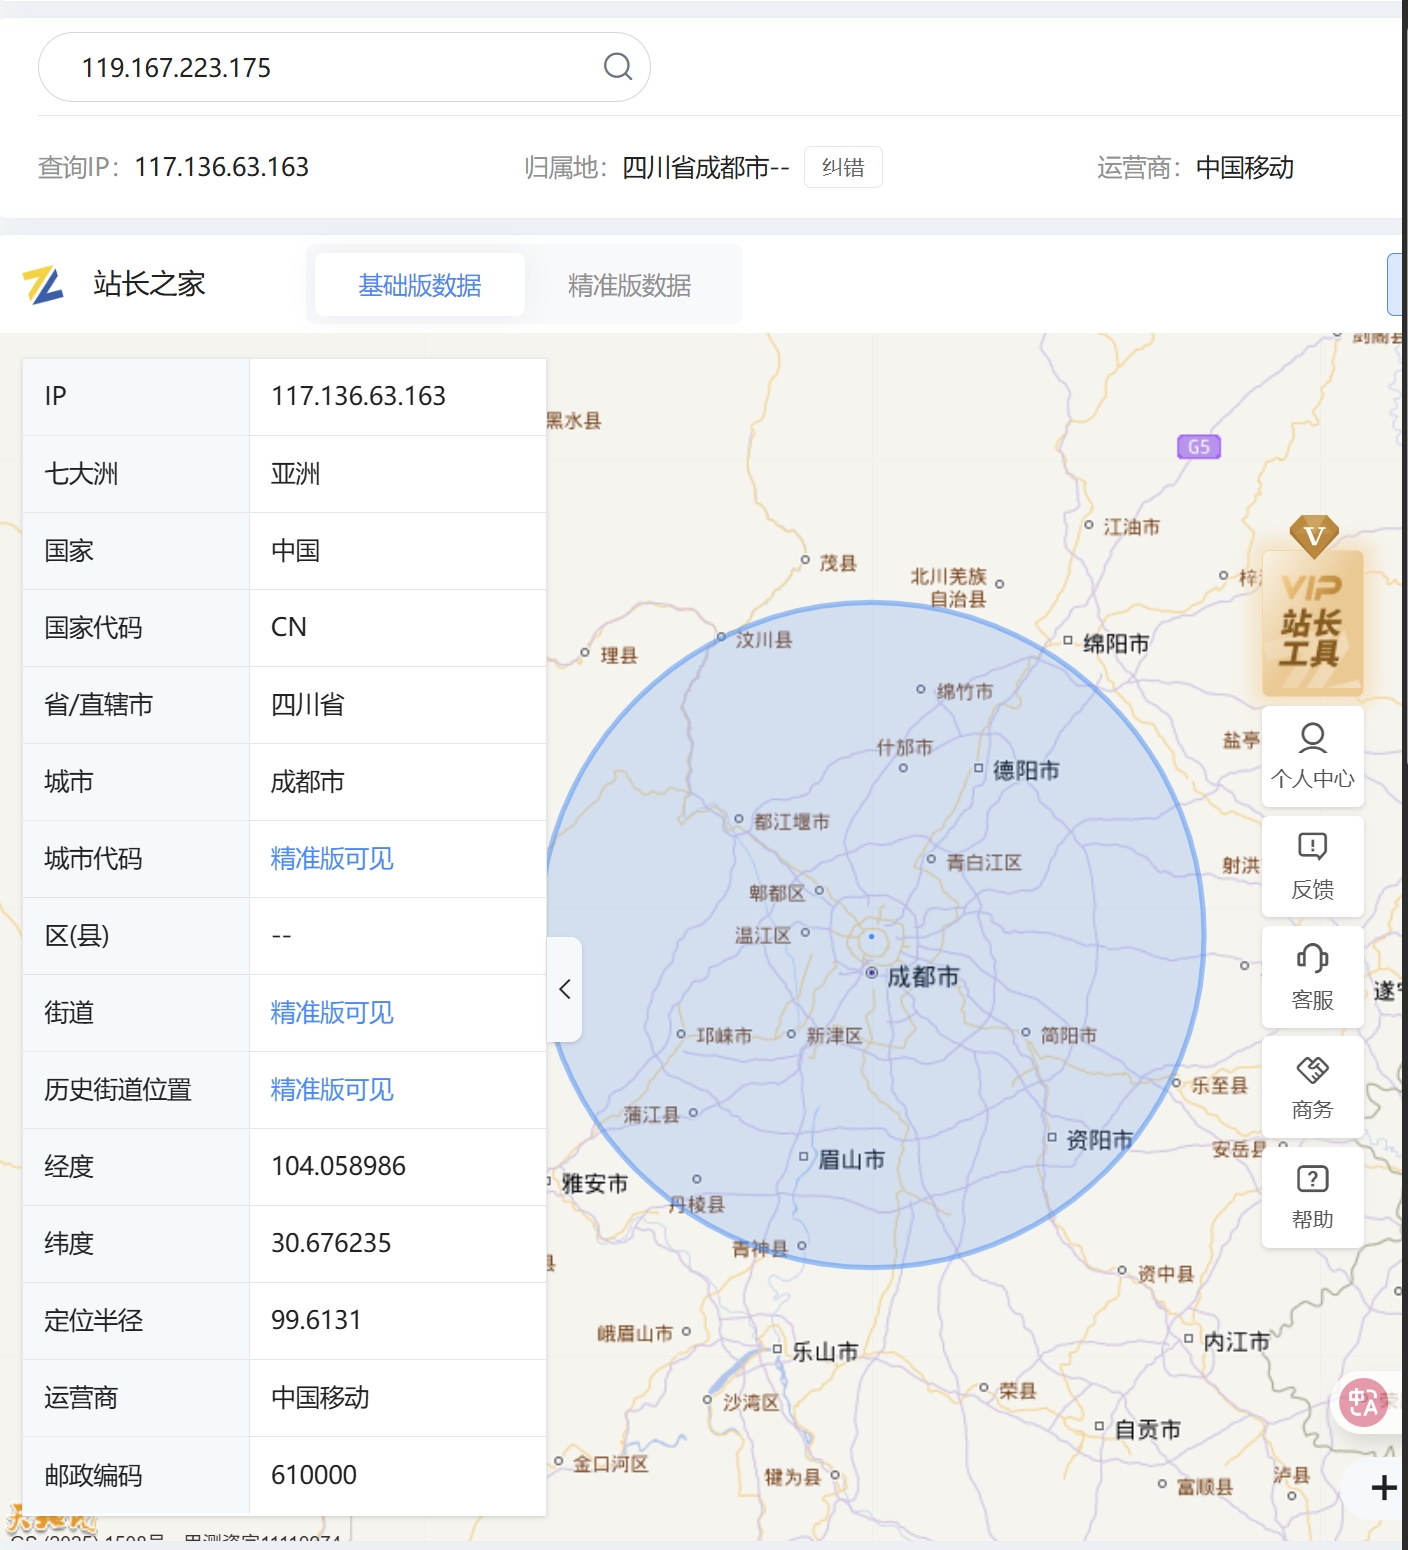Screen dimensions: 1408x1550
Task: Click 德阳市 label on map
Action: [1026, 770]
